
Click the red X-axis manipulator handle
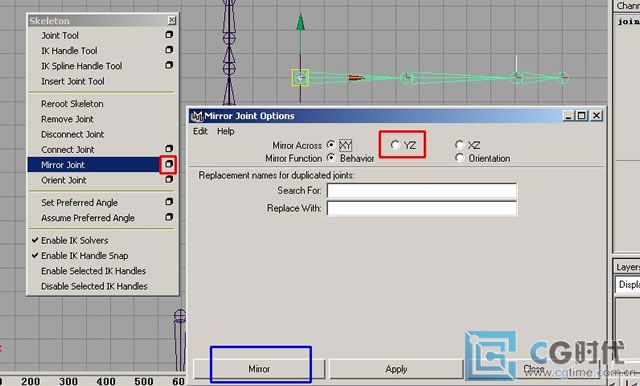(x=356, y=77)
